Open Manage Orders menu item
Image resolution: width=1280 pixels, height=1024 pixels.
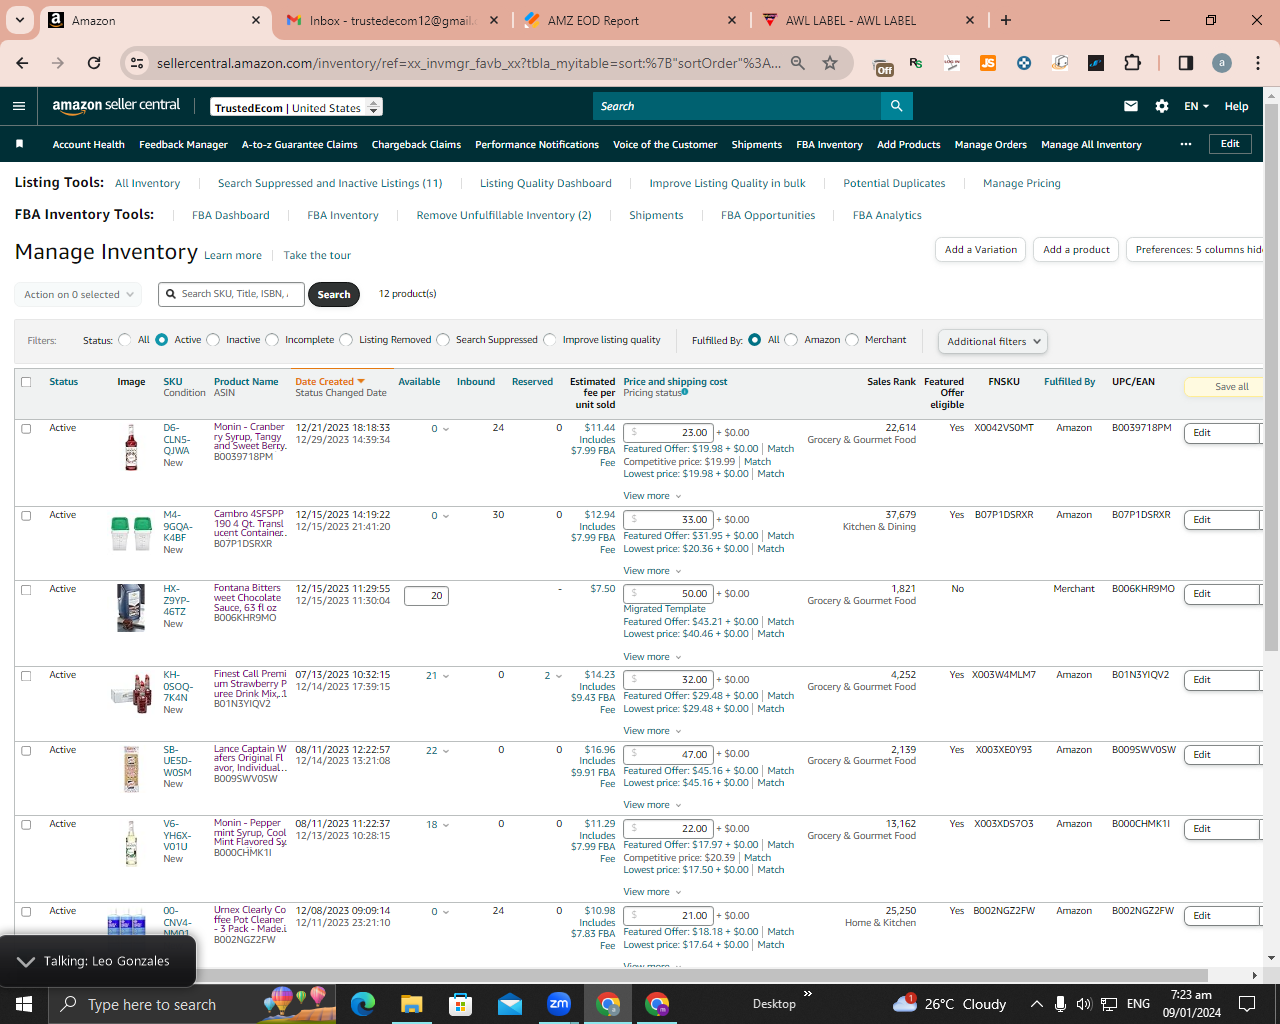(990, 144)
